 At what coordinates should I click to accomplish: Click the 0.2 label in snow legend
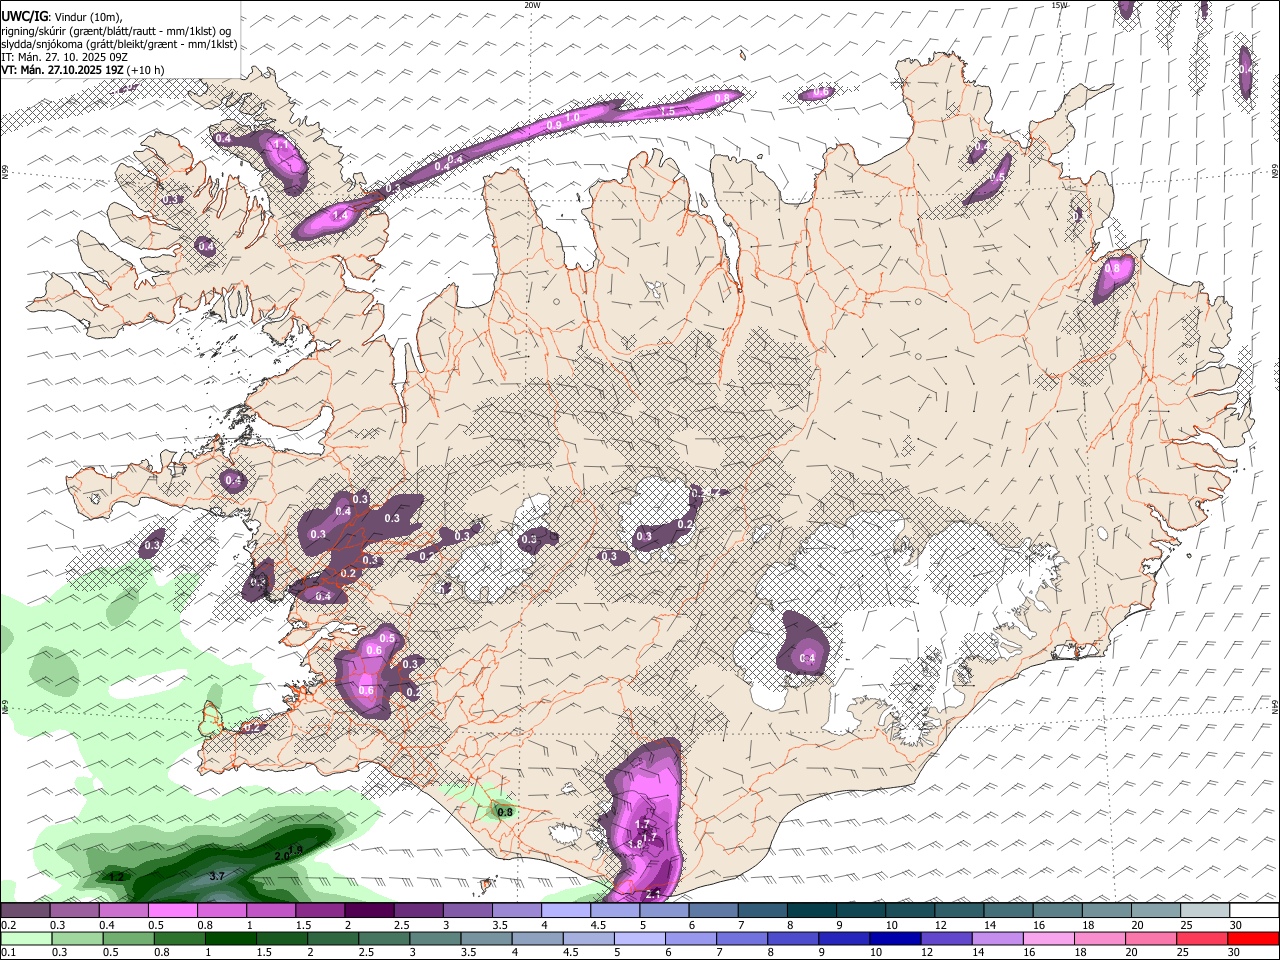(x=8, y=925)
